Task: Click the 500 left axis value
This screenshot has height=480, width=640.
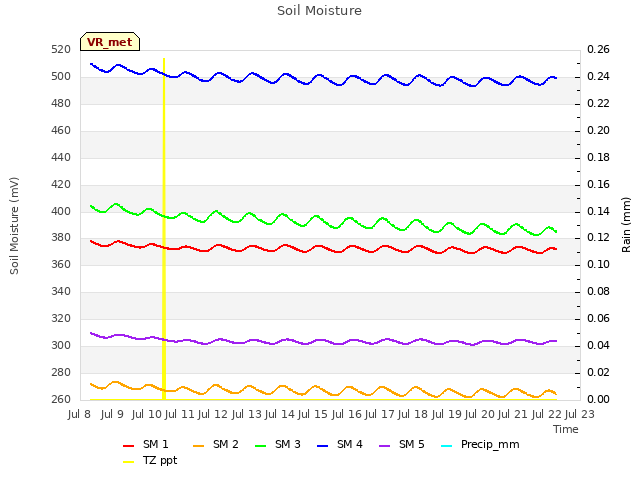Action: 61,77
